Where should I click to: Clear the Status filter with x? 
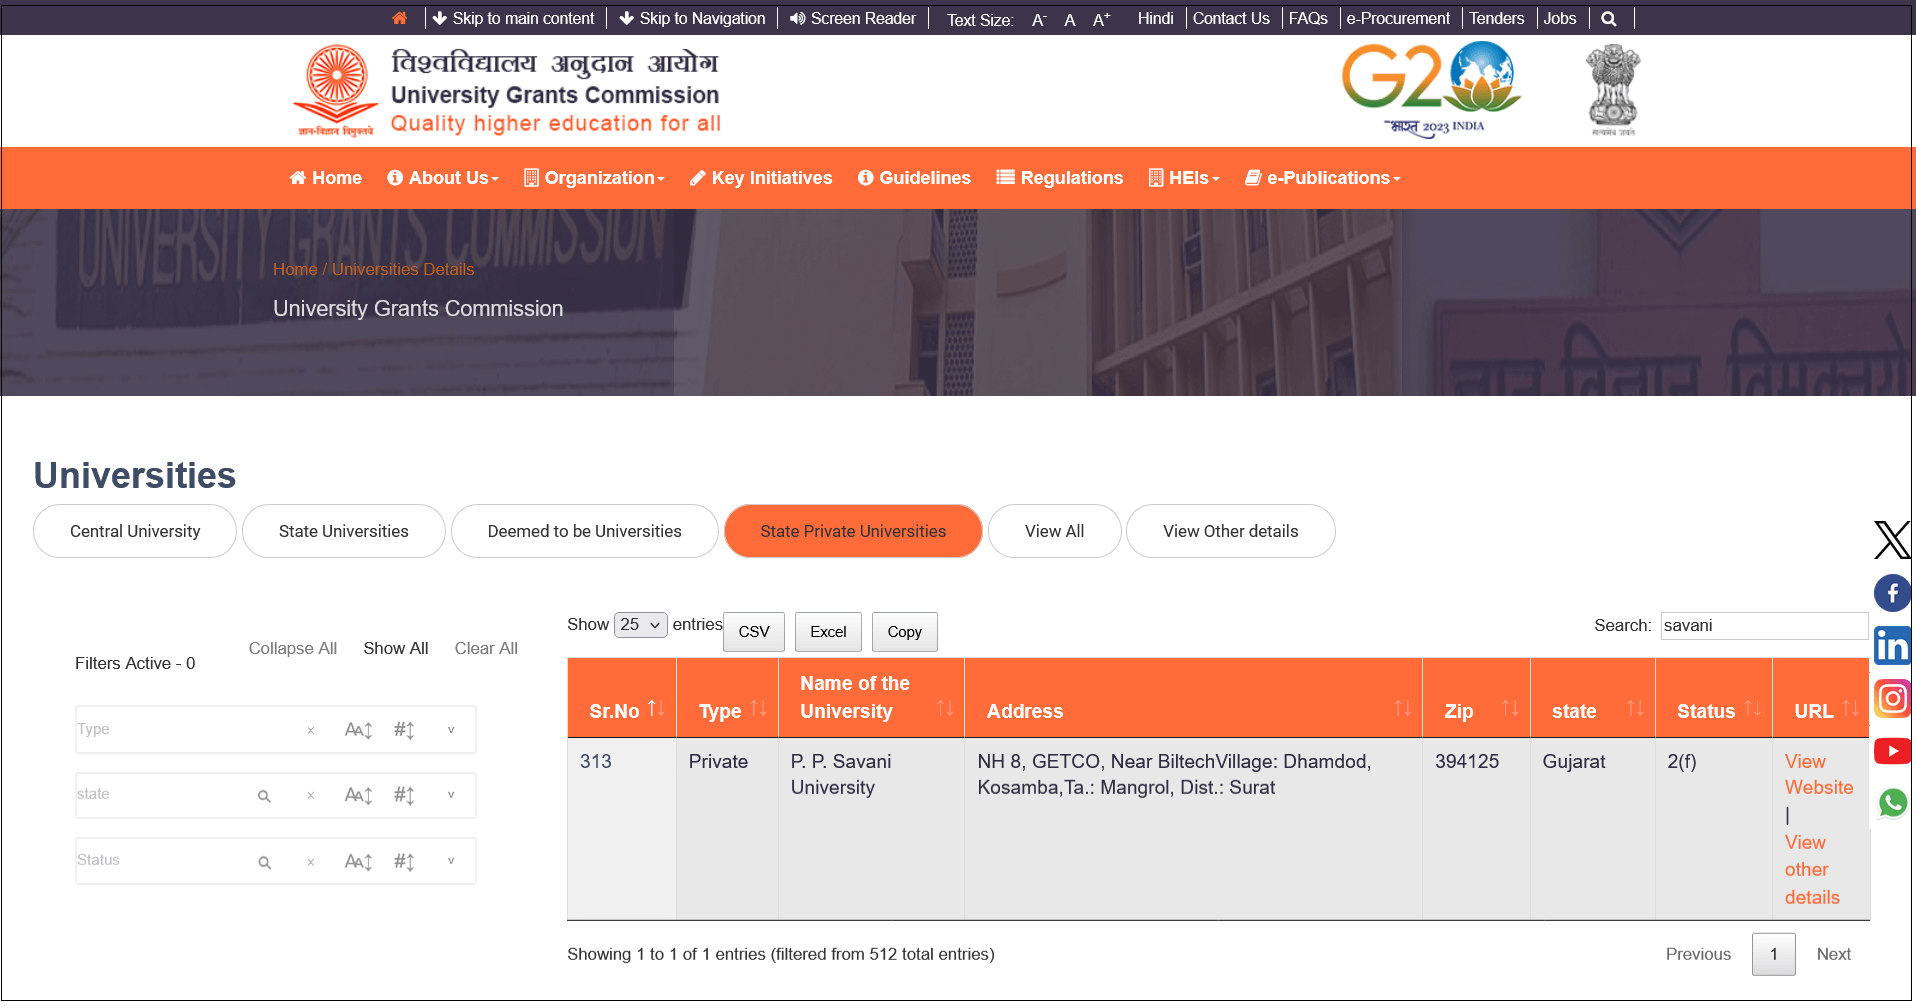click(x=311, y=862)
